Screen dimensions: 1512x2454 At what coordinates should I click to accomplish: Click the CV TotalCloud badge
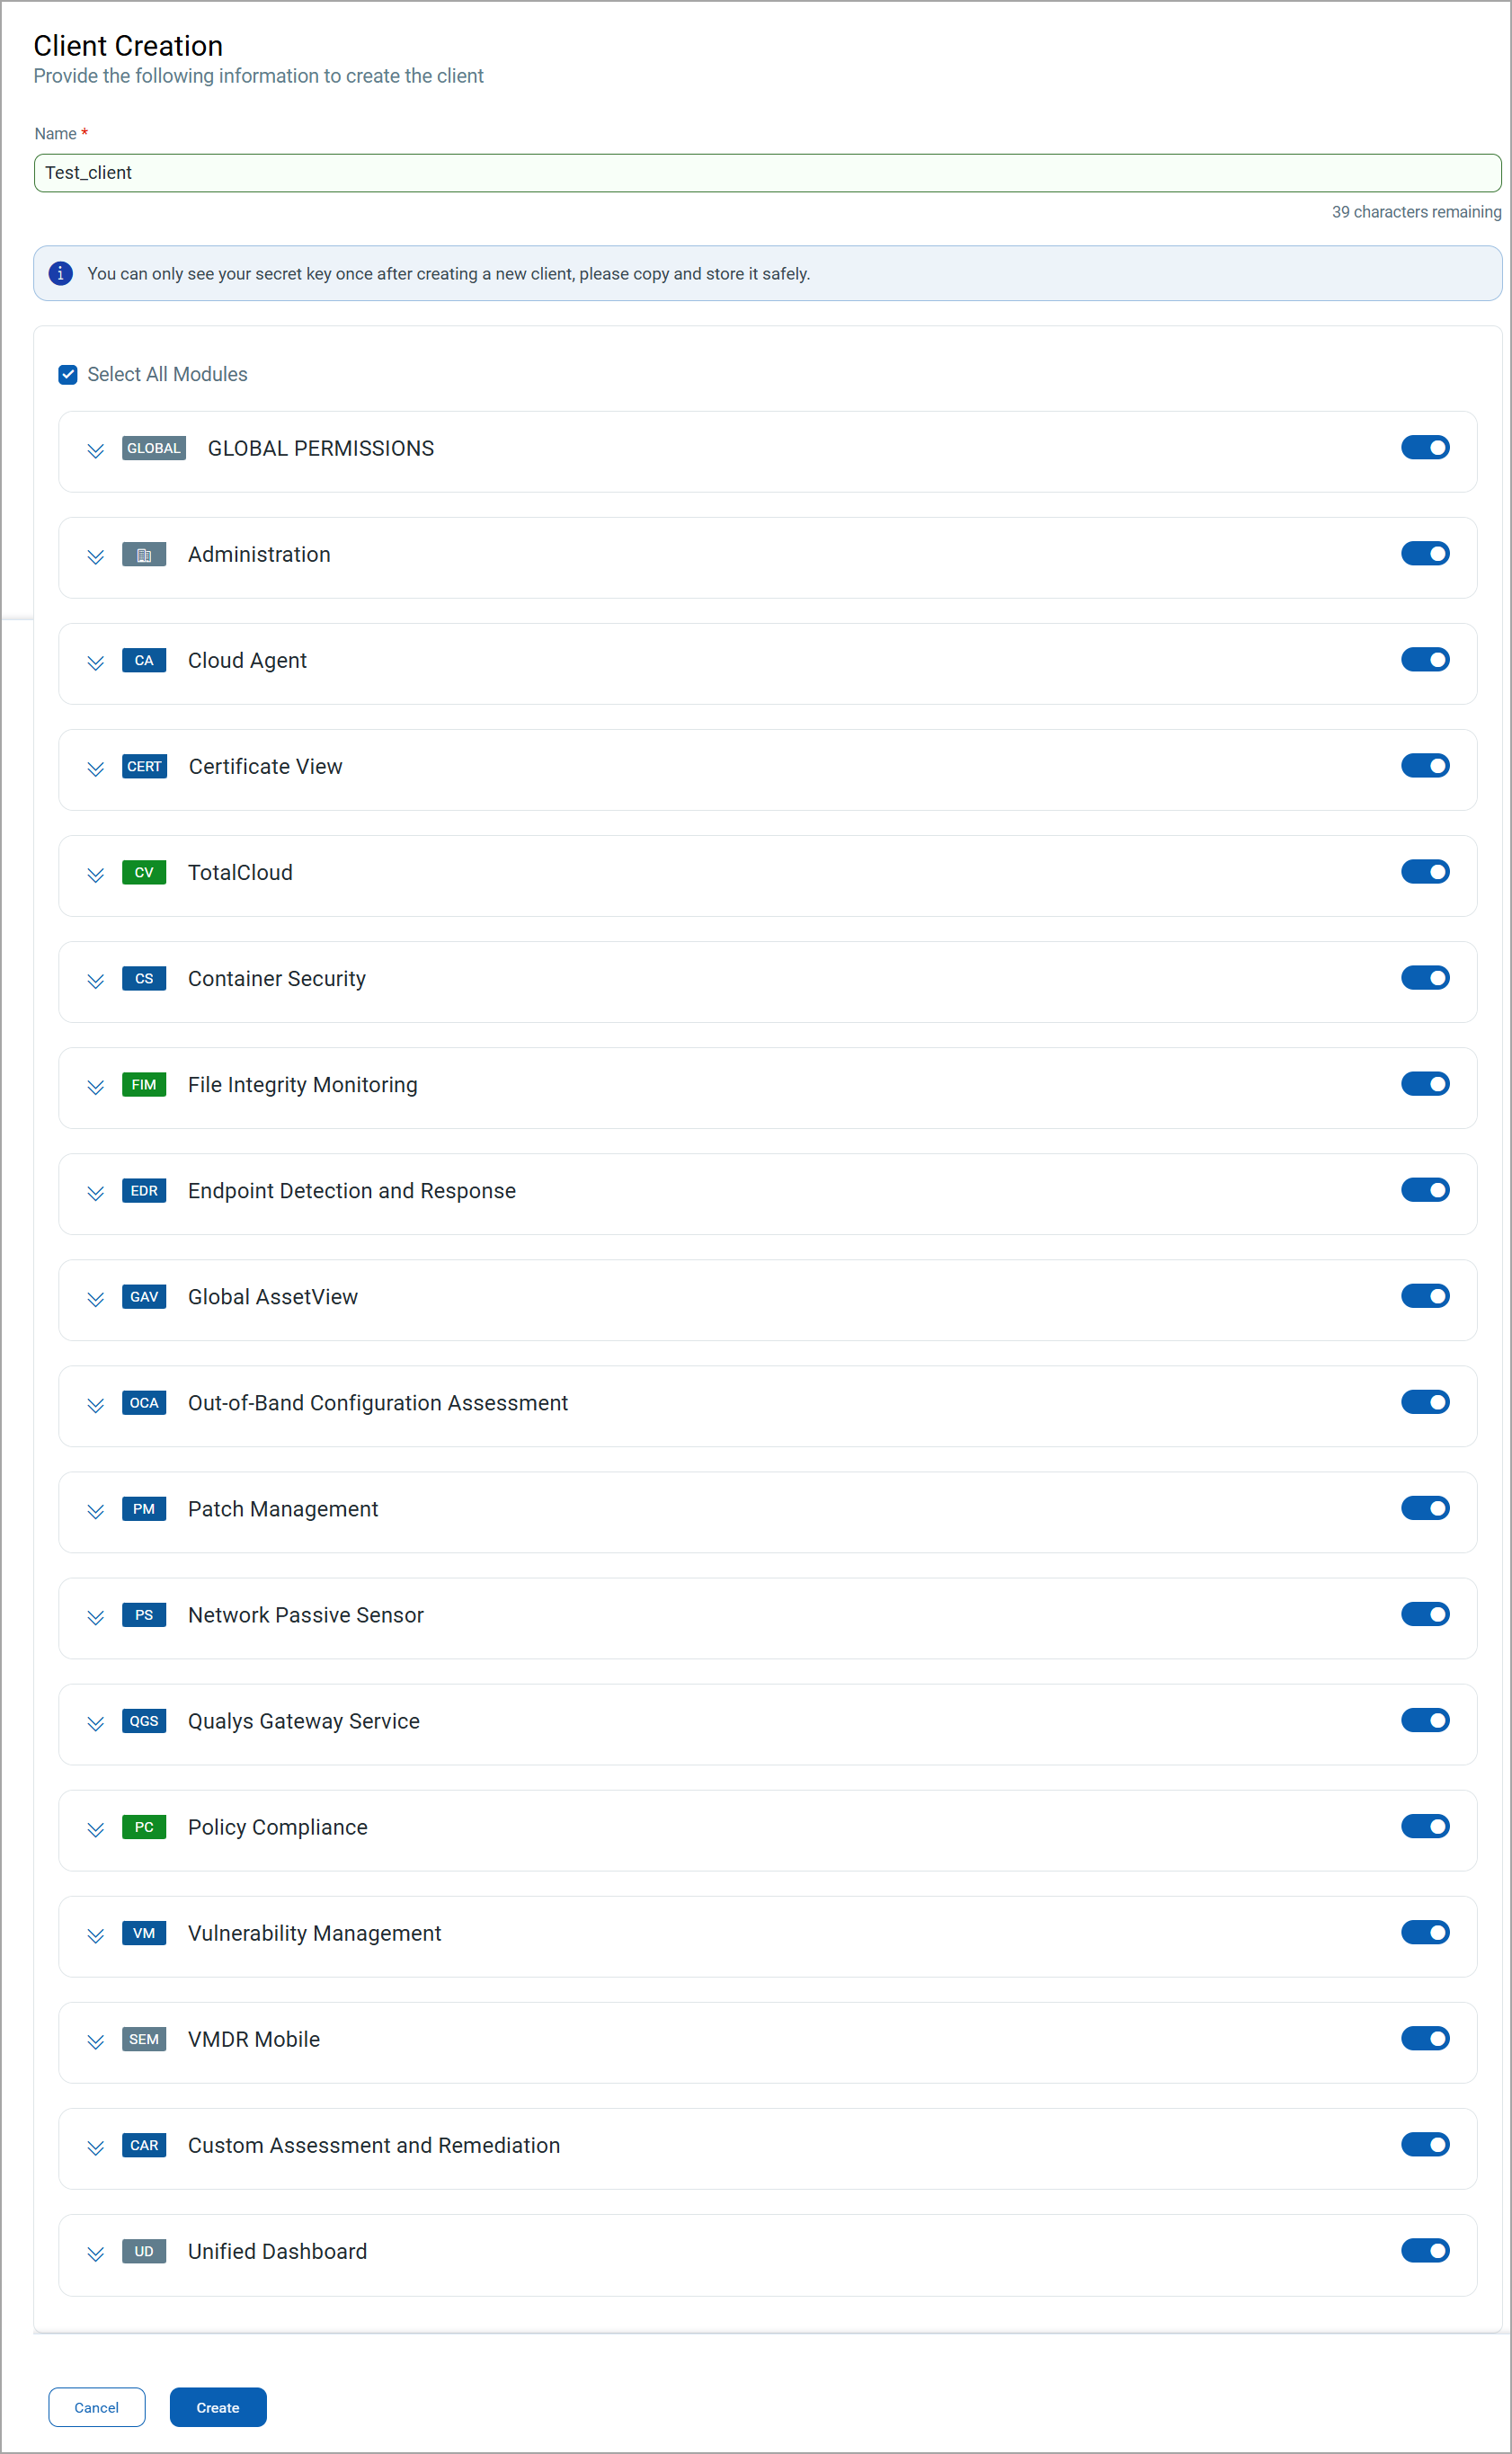pyautogui.click(x=144, y=872)
